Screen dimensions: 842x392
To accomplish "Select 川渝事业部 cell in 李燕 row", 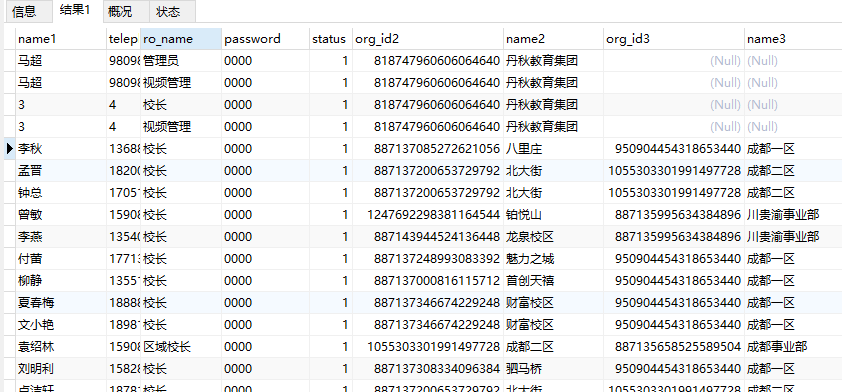I will (x=793, y=237).
